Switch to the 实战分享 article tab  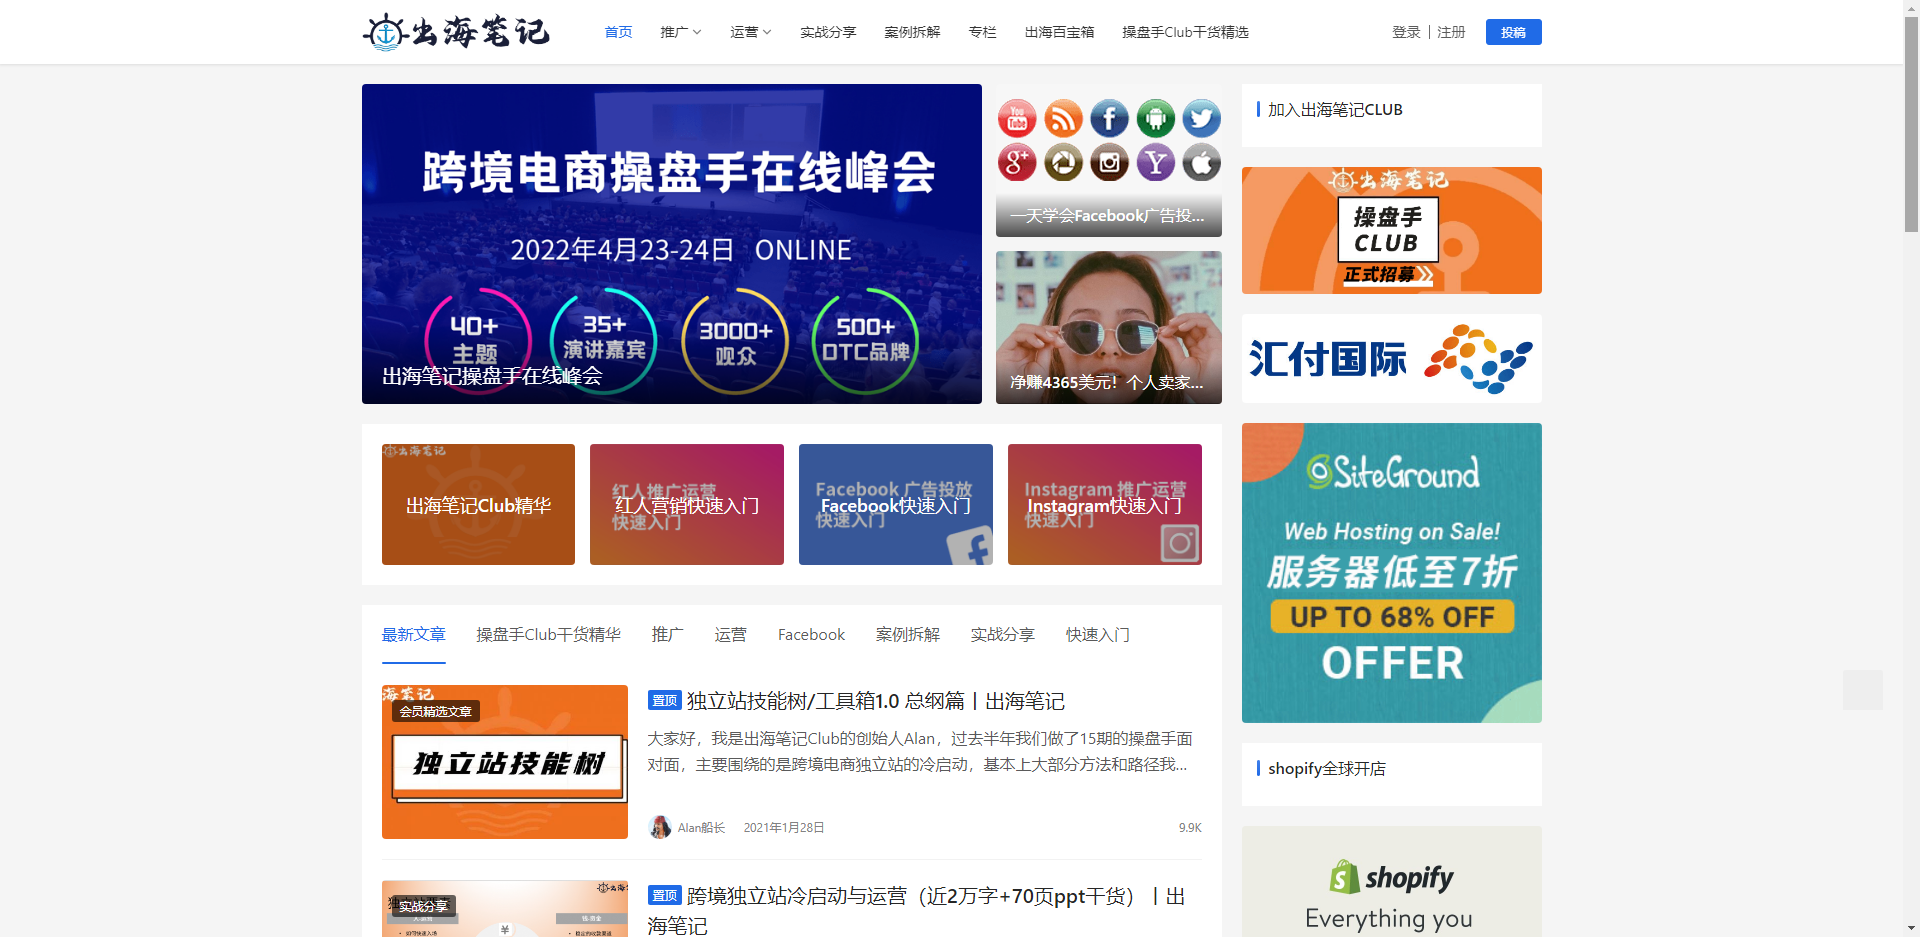click(x=1003, y=634)
